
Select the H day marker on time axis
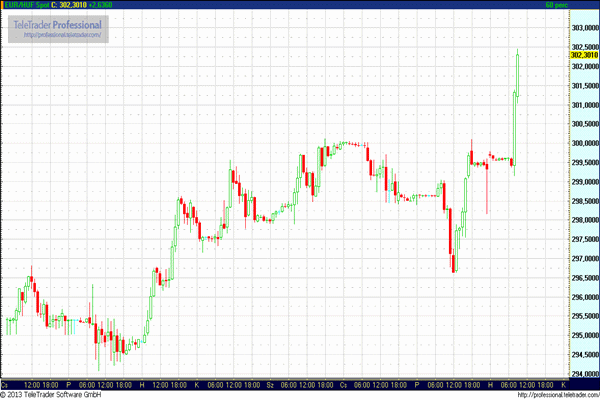[x=142, y=384]
